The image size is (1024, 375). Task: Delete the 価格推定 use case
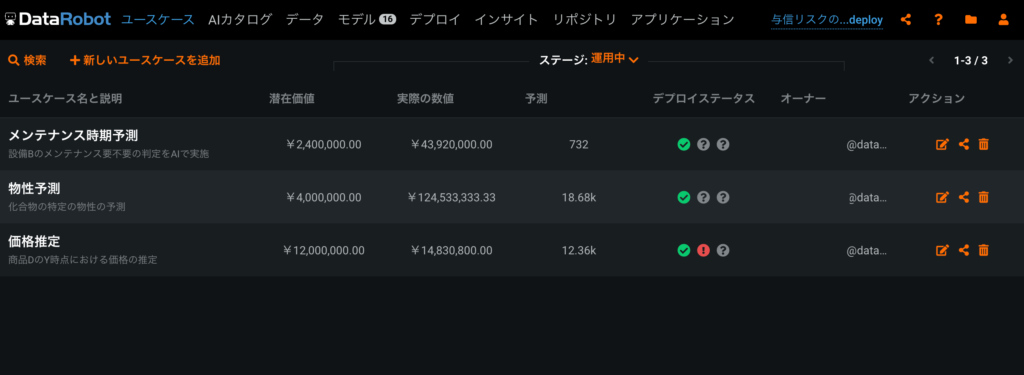(x=984, y=250)
